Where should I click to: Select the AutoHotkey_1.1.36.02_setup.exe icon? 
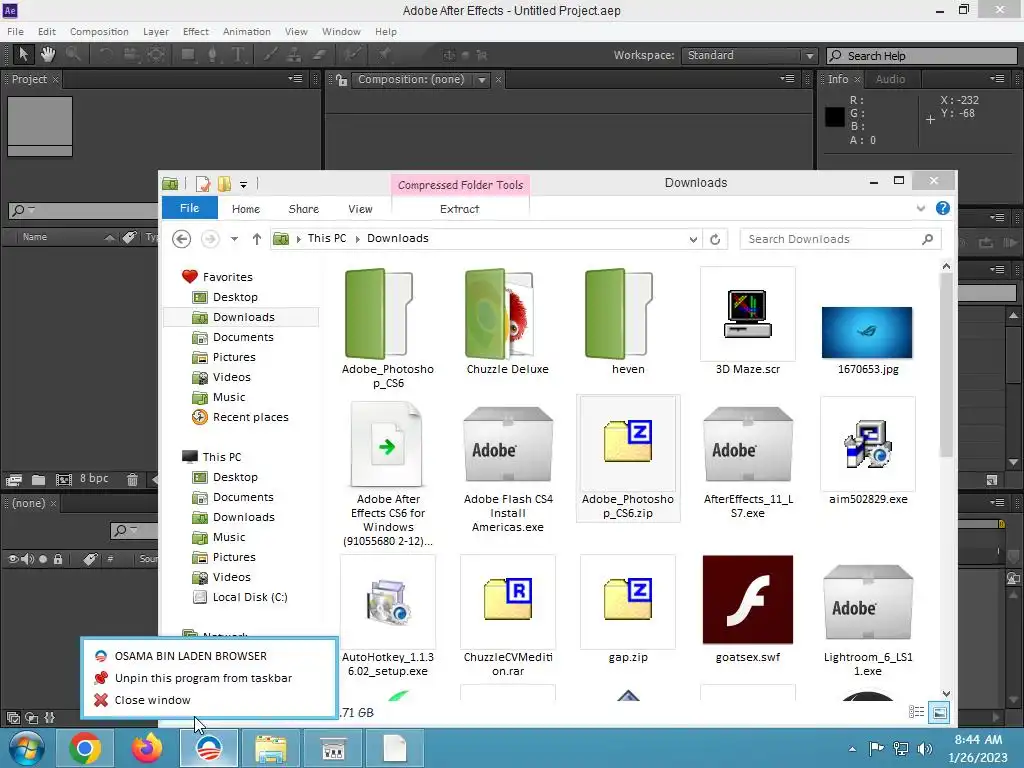388,601
